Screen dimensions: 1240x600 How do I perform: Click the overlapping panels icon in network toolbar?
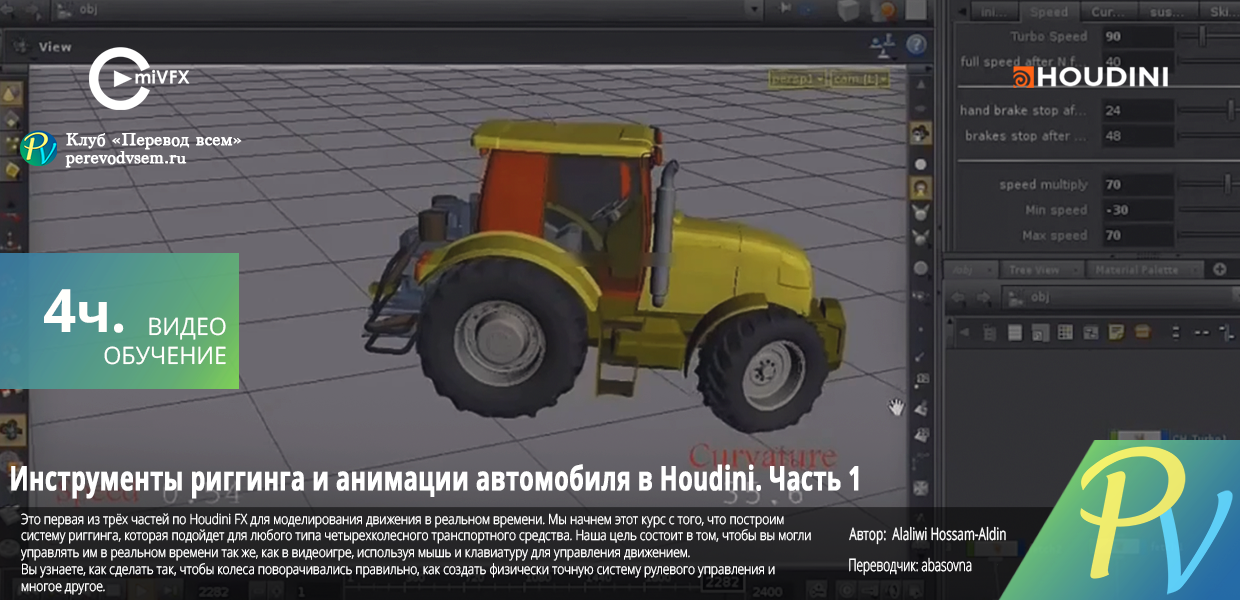pos(1041,331)
